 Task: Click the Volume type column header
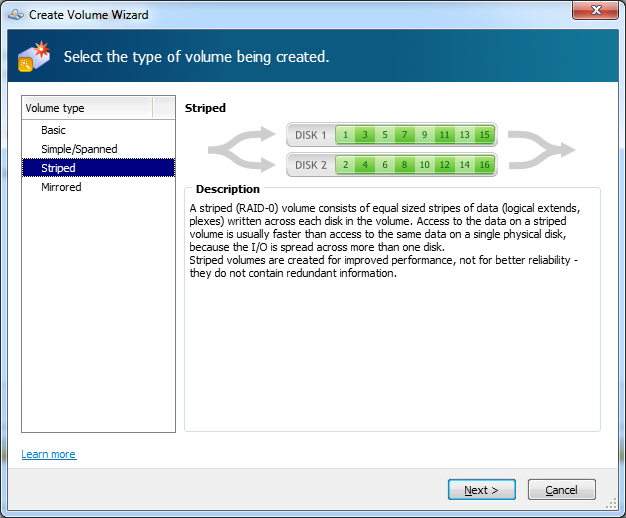tap(87, 108)
